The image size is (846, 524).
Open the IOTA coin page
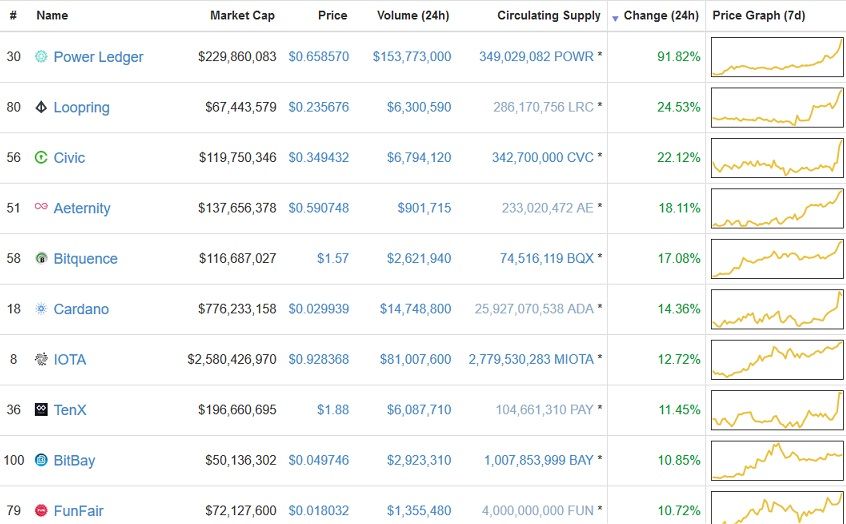tap(70, 359)
